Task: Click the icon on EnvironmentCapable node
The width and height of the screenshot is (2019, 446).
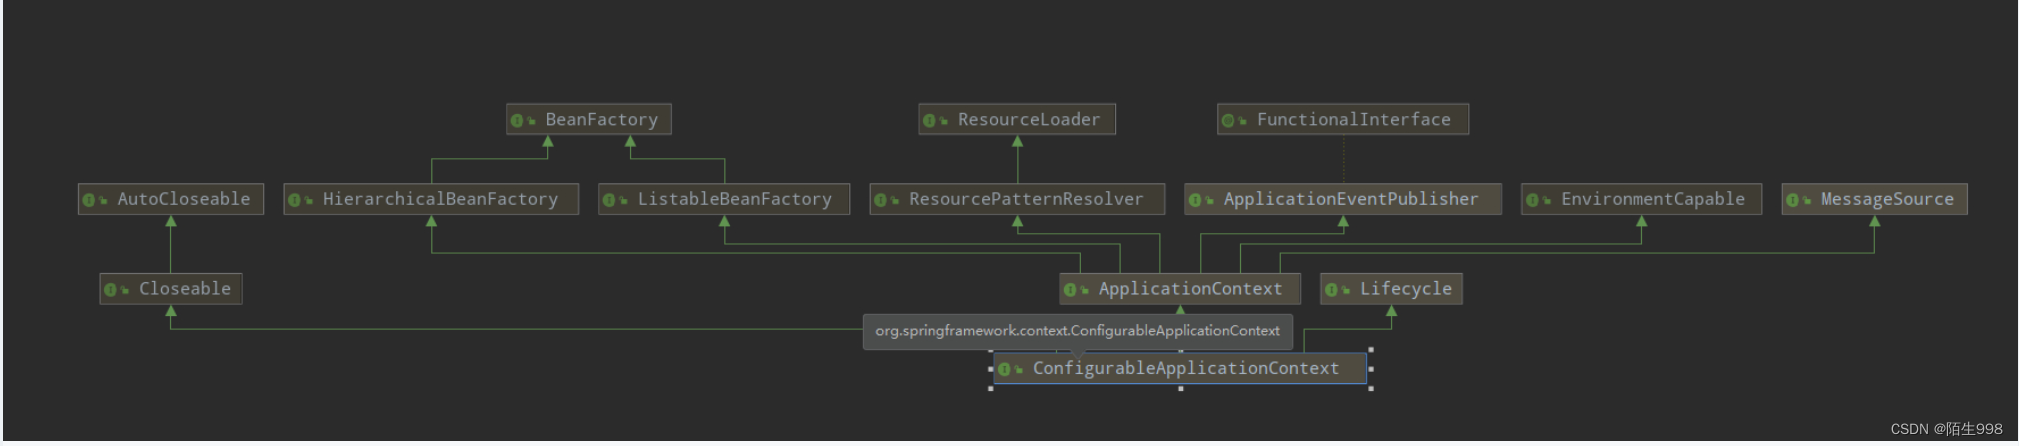Action: [x=1533, y=200]
